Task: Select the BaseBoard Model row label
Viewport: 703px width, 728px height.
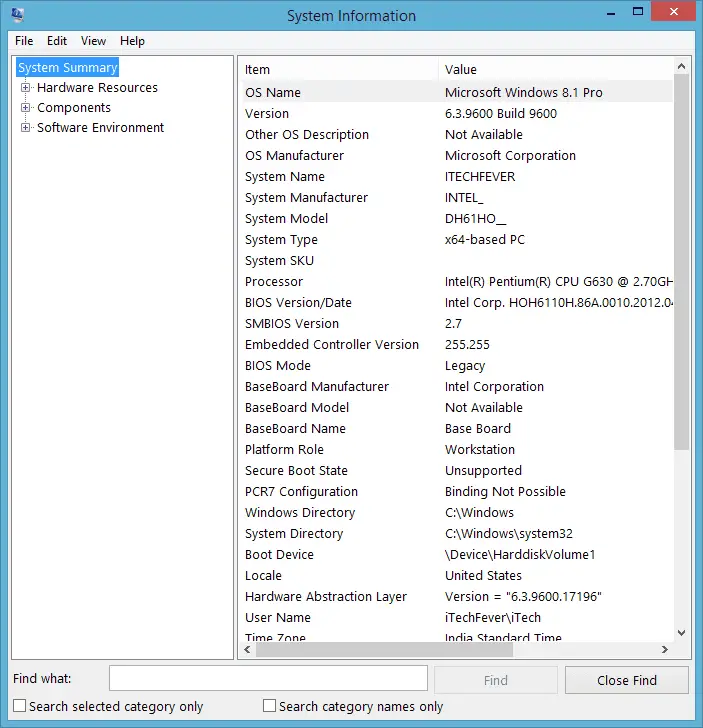Action: click(297, 407)
